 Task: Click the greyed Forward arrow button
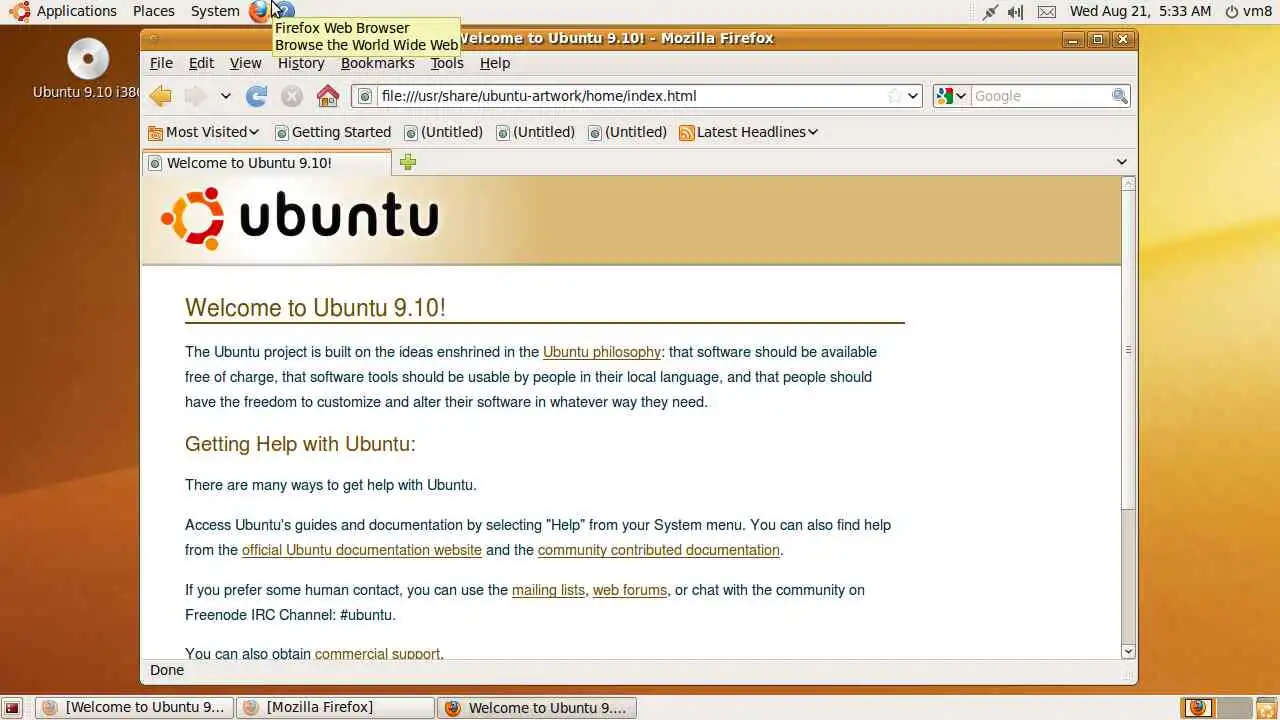pos(195,96)
